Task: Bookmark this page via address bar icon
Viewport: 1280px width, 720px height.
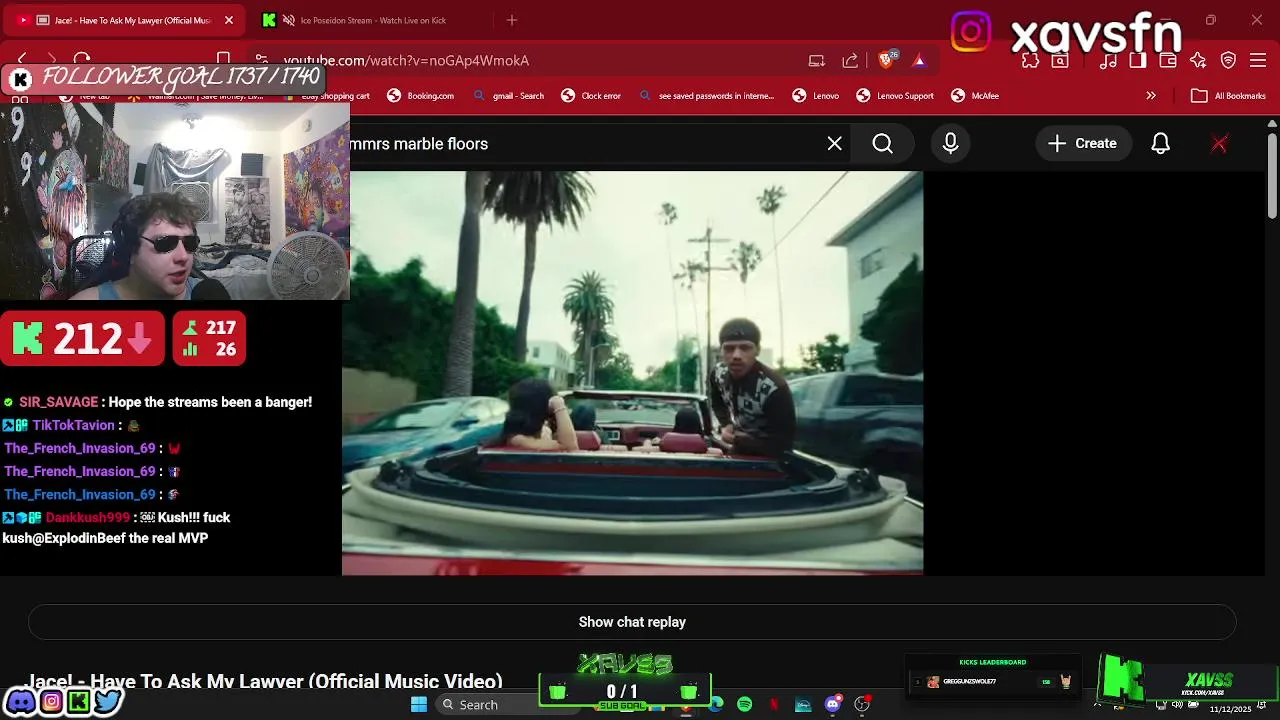Action: pos(224,60)
